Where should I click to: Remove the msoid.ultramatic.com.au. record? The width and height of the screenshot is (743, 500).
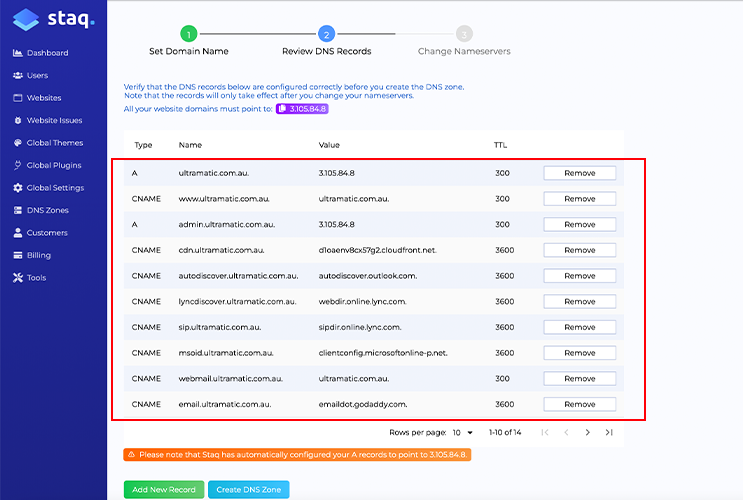[580, 353]
